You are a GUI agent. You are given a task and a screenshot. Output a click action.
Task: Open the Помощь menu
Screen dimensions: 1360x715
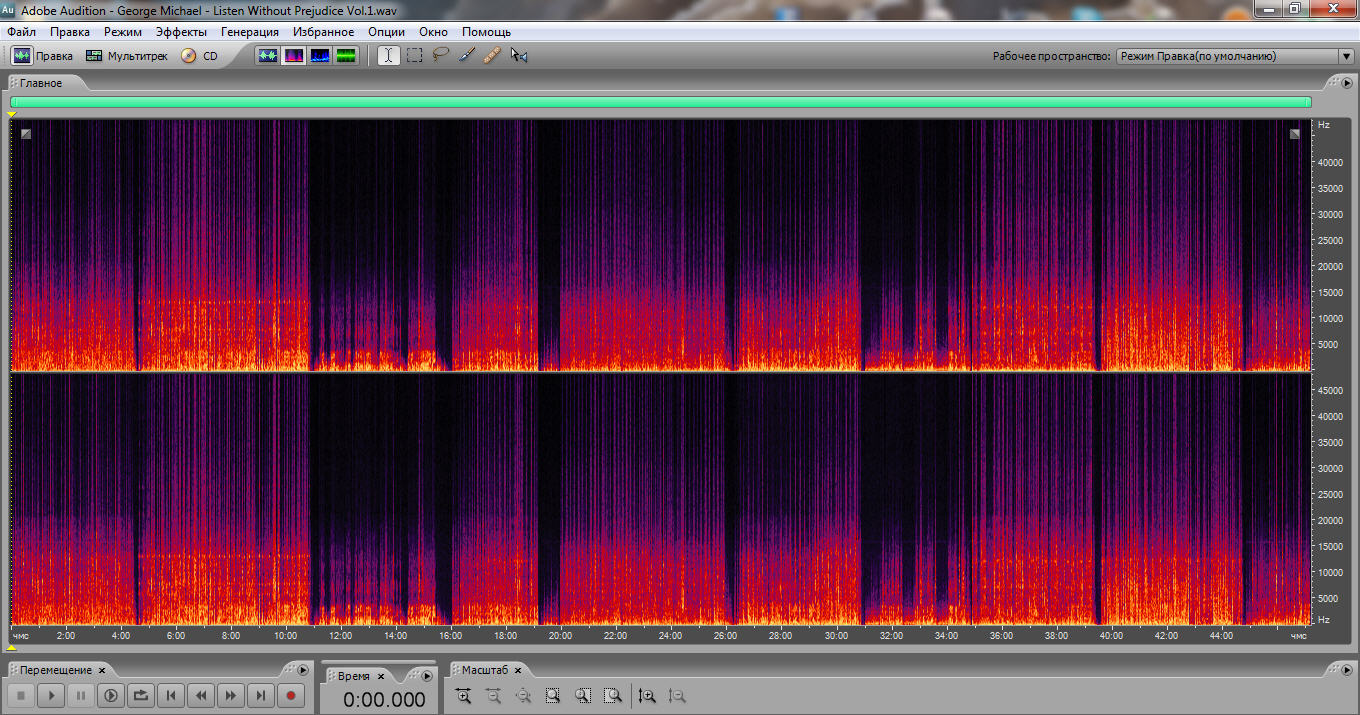coord(486,32)
